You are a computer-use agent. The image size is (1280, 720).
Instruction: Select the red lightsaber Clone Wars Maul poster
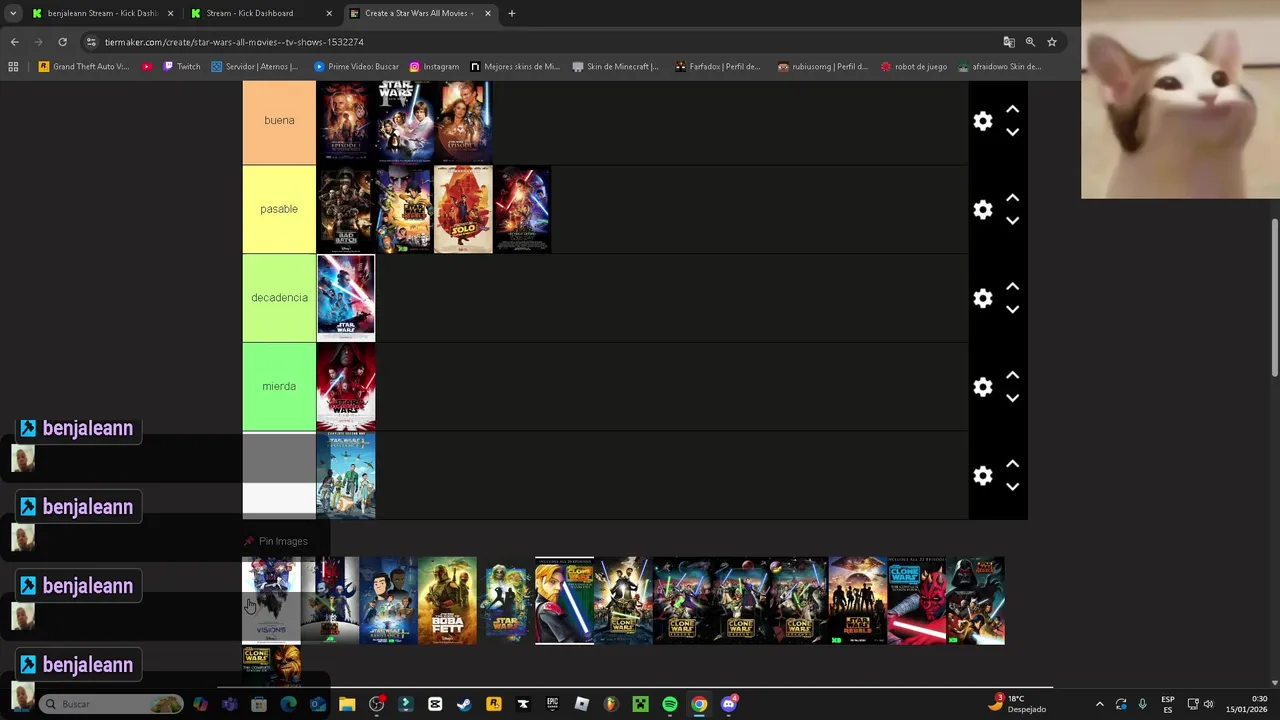coord(916,601)
